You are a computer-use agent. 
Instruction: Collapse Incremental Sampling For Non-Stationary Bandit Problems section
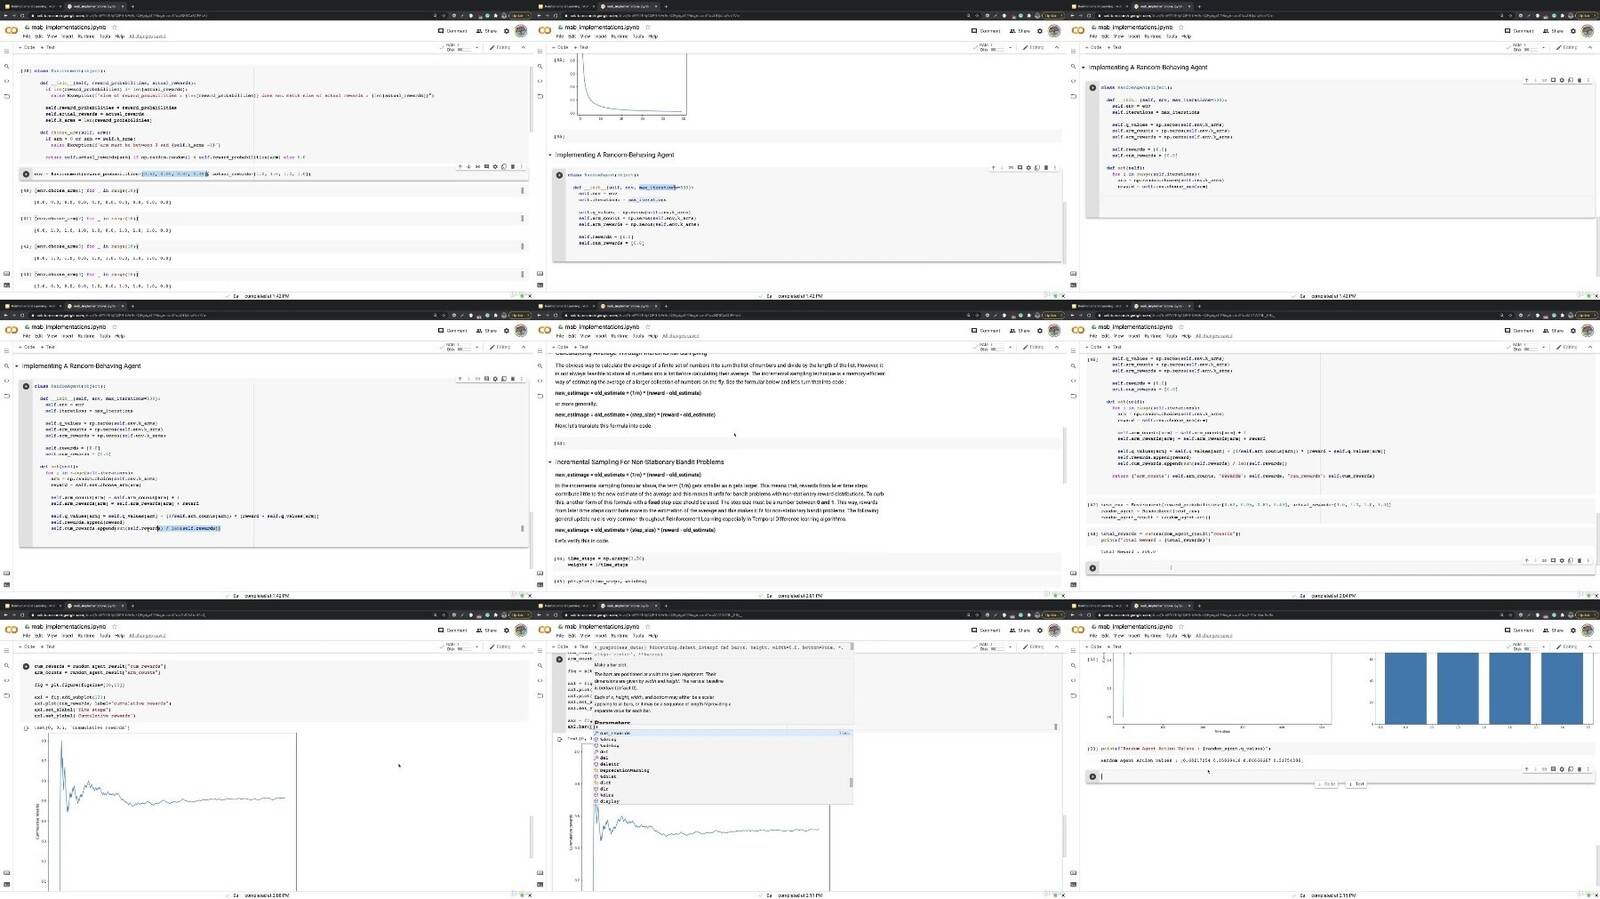550,462
